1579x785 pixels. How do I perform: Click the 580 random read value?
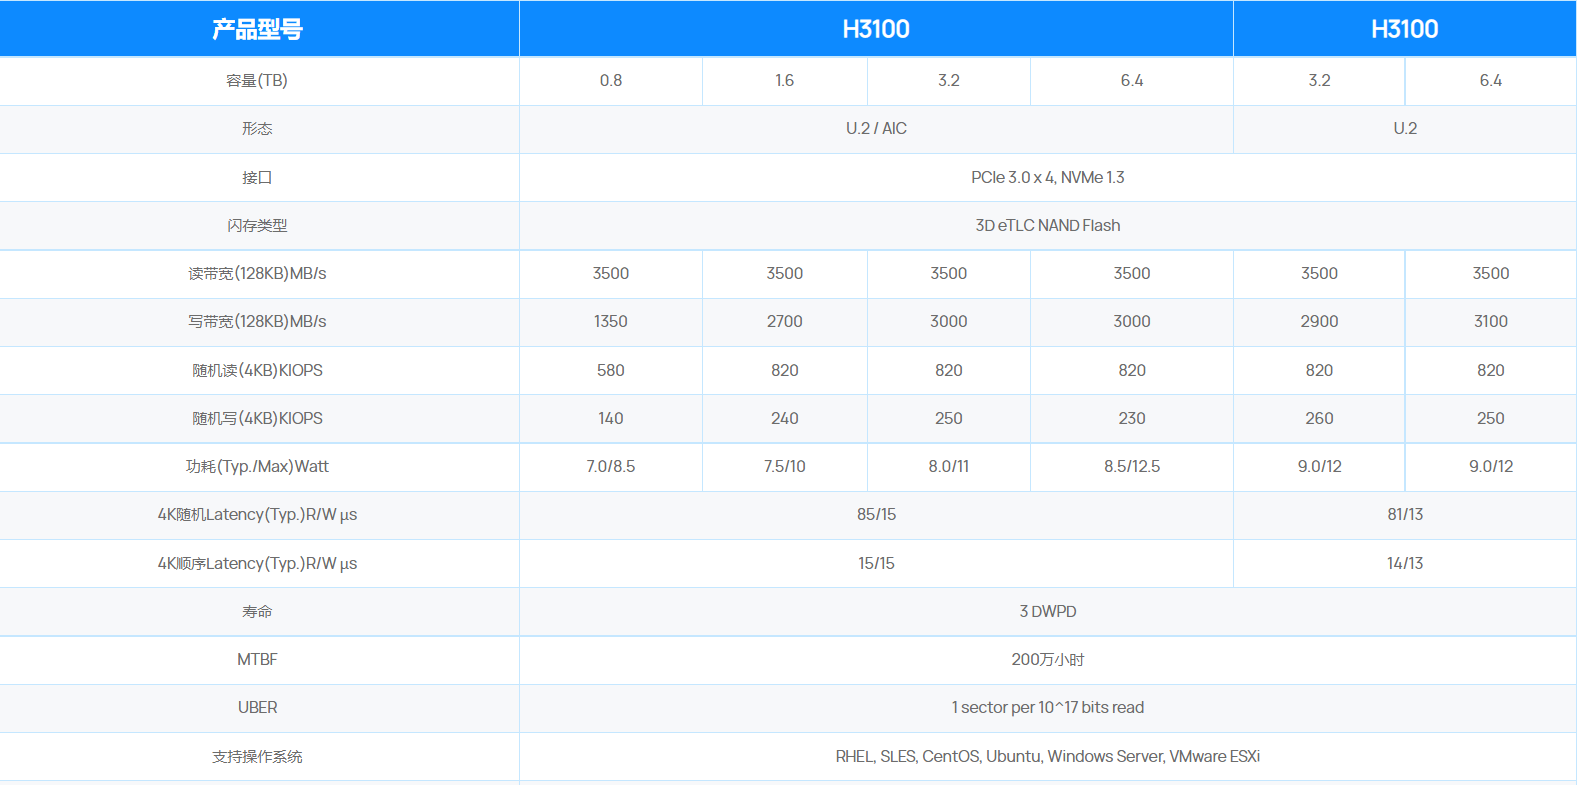[610, 370]
